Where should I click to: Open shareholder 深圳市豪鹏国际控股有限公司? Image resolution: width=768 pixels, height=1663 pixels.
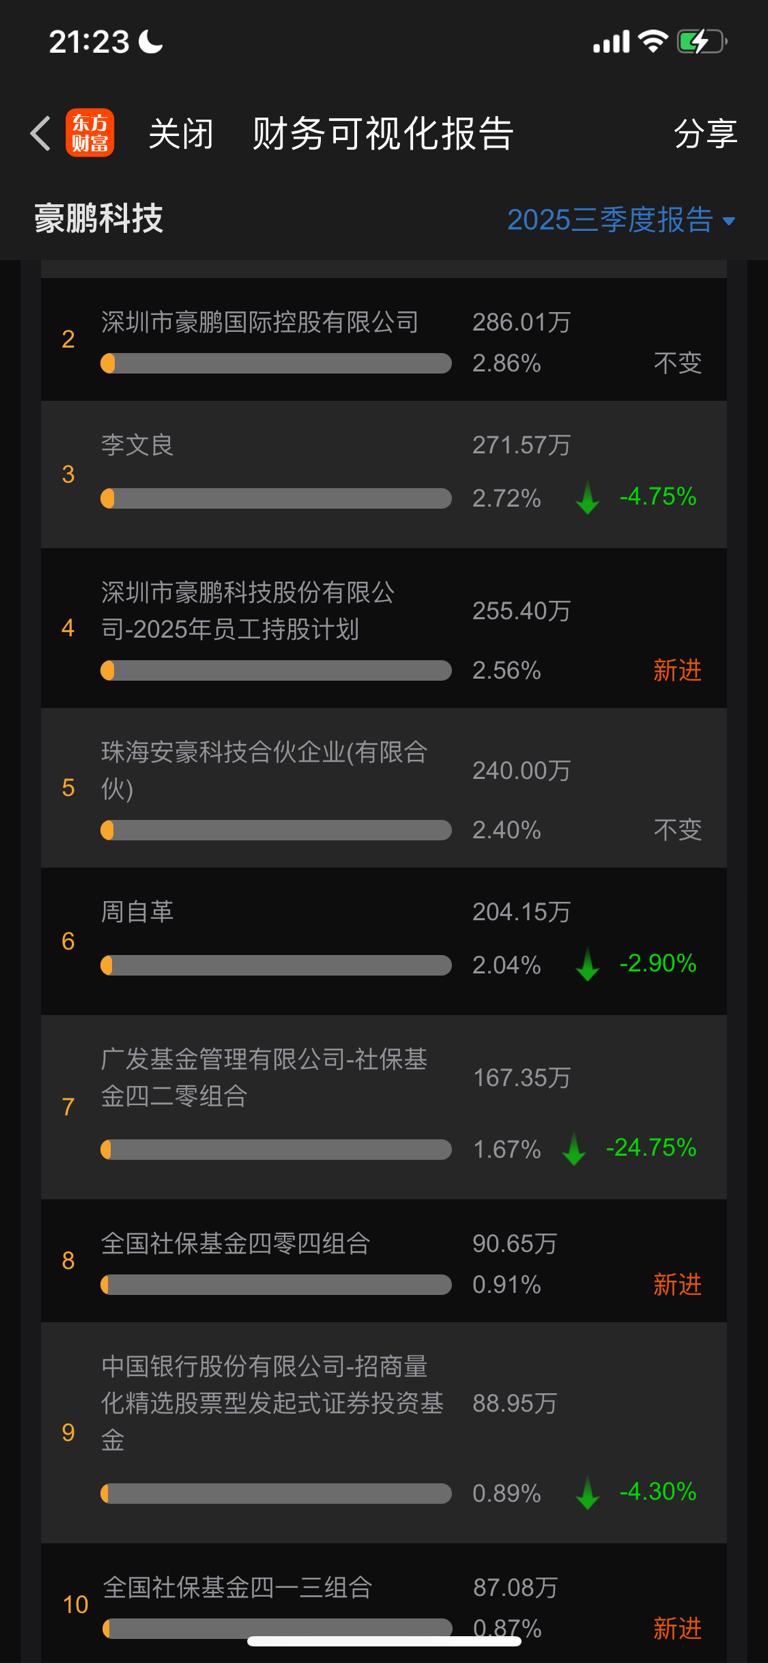coord(260,322)
